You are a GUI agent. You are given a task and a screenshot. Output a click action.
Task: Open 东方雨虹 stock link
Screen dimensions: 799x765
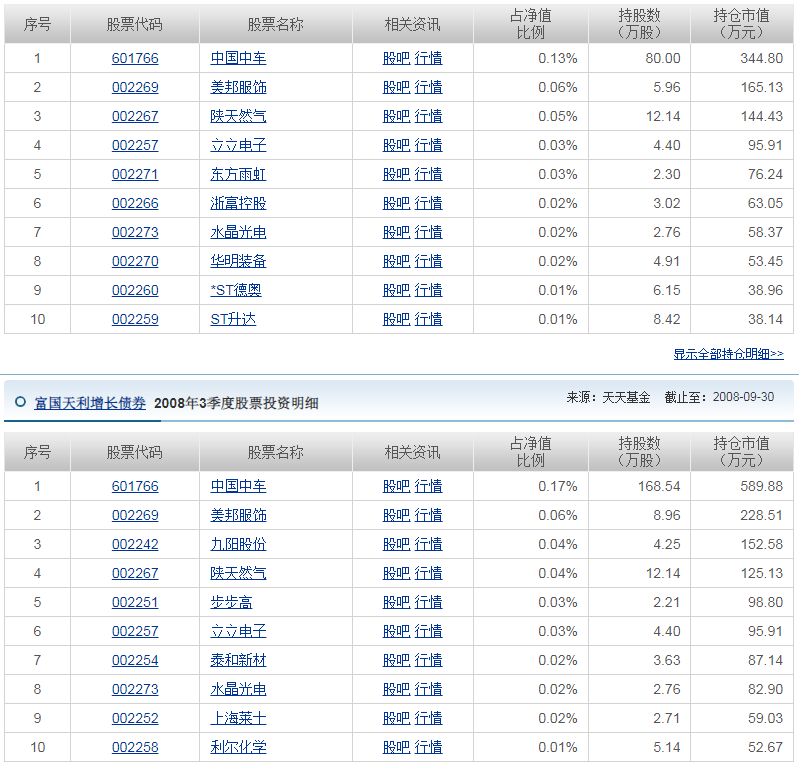point(238,174)
